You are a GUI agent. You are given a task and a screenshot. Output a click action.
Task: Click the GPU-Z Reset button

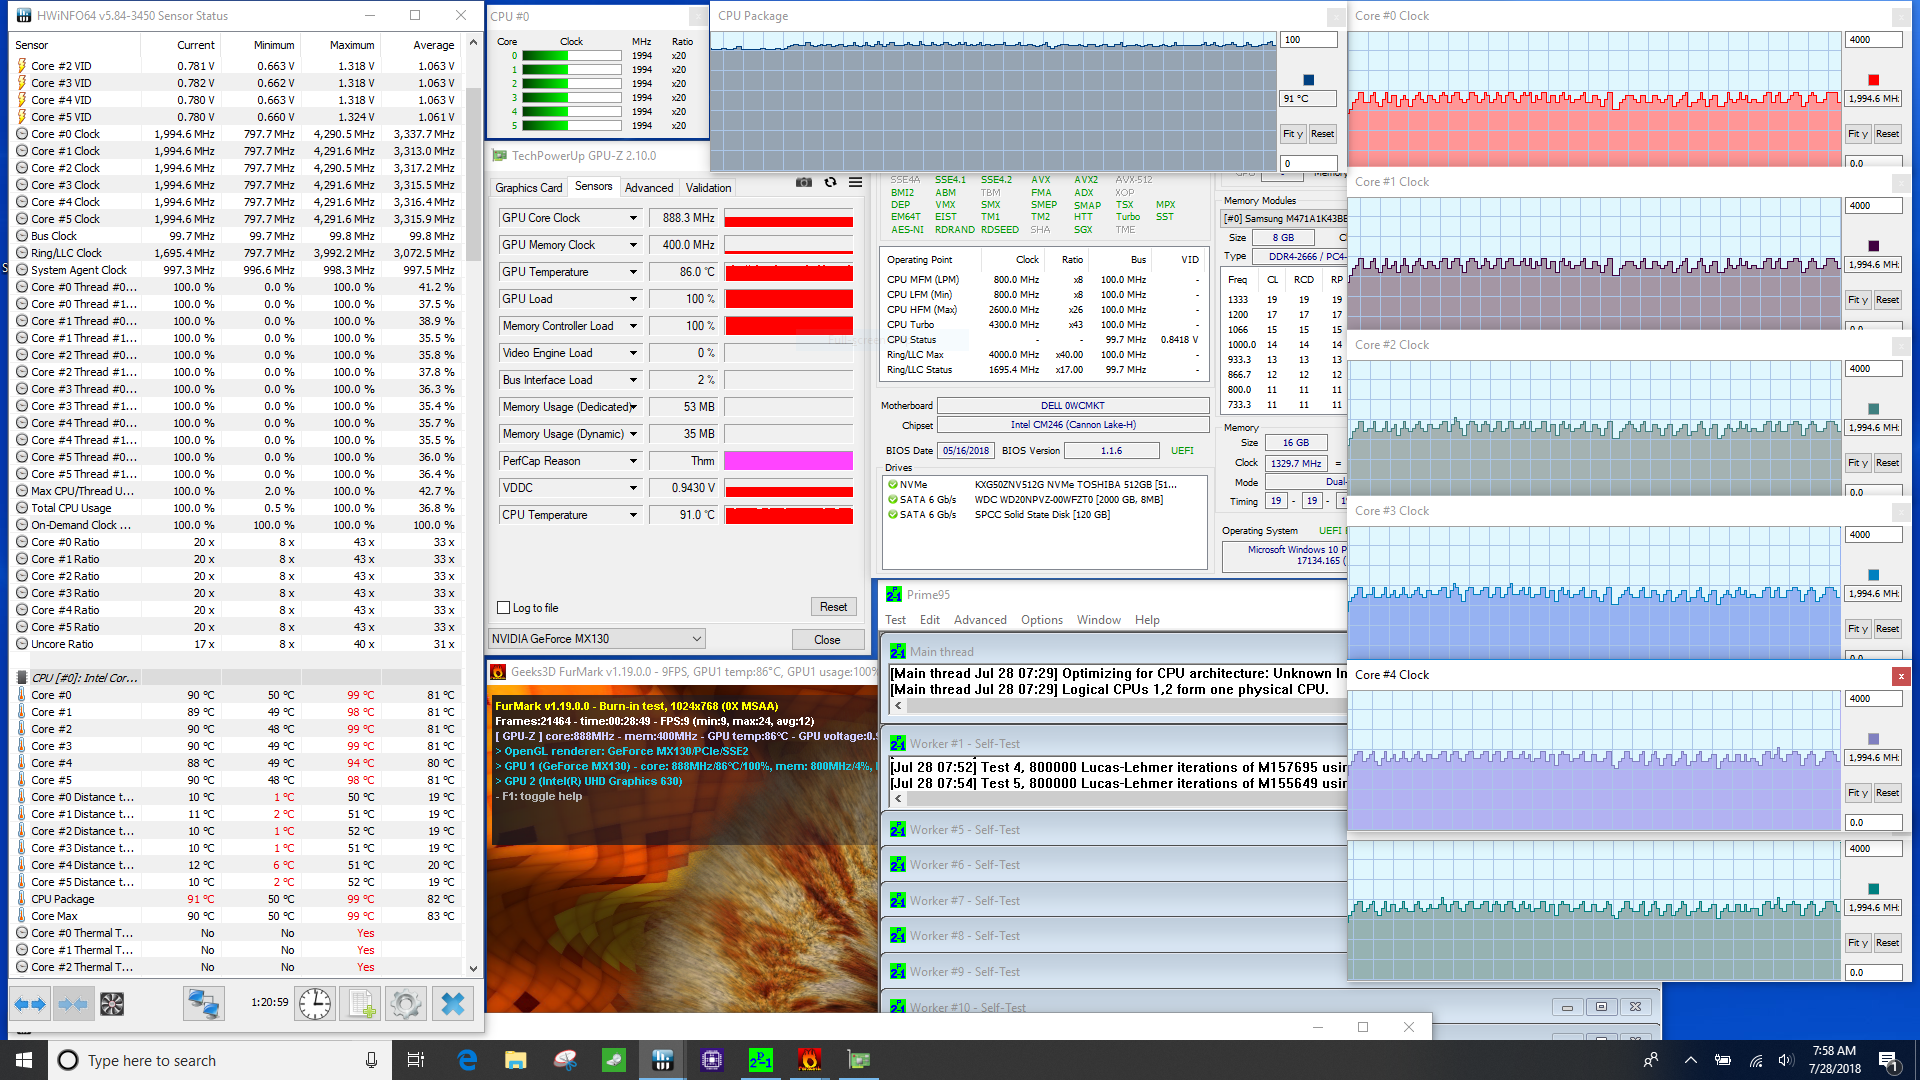point(833,607)
